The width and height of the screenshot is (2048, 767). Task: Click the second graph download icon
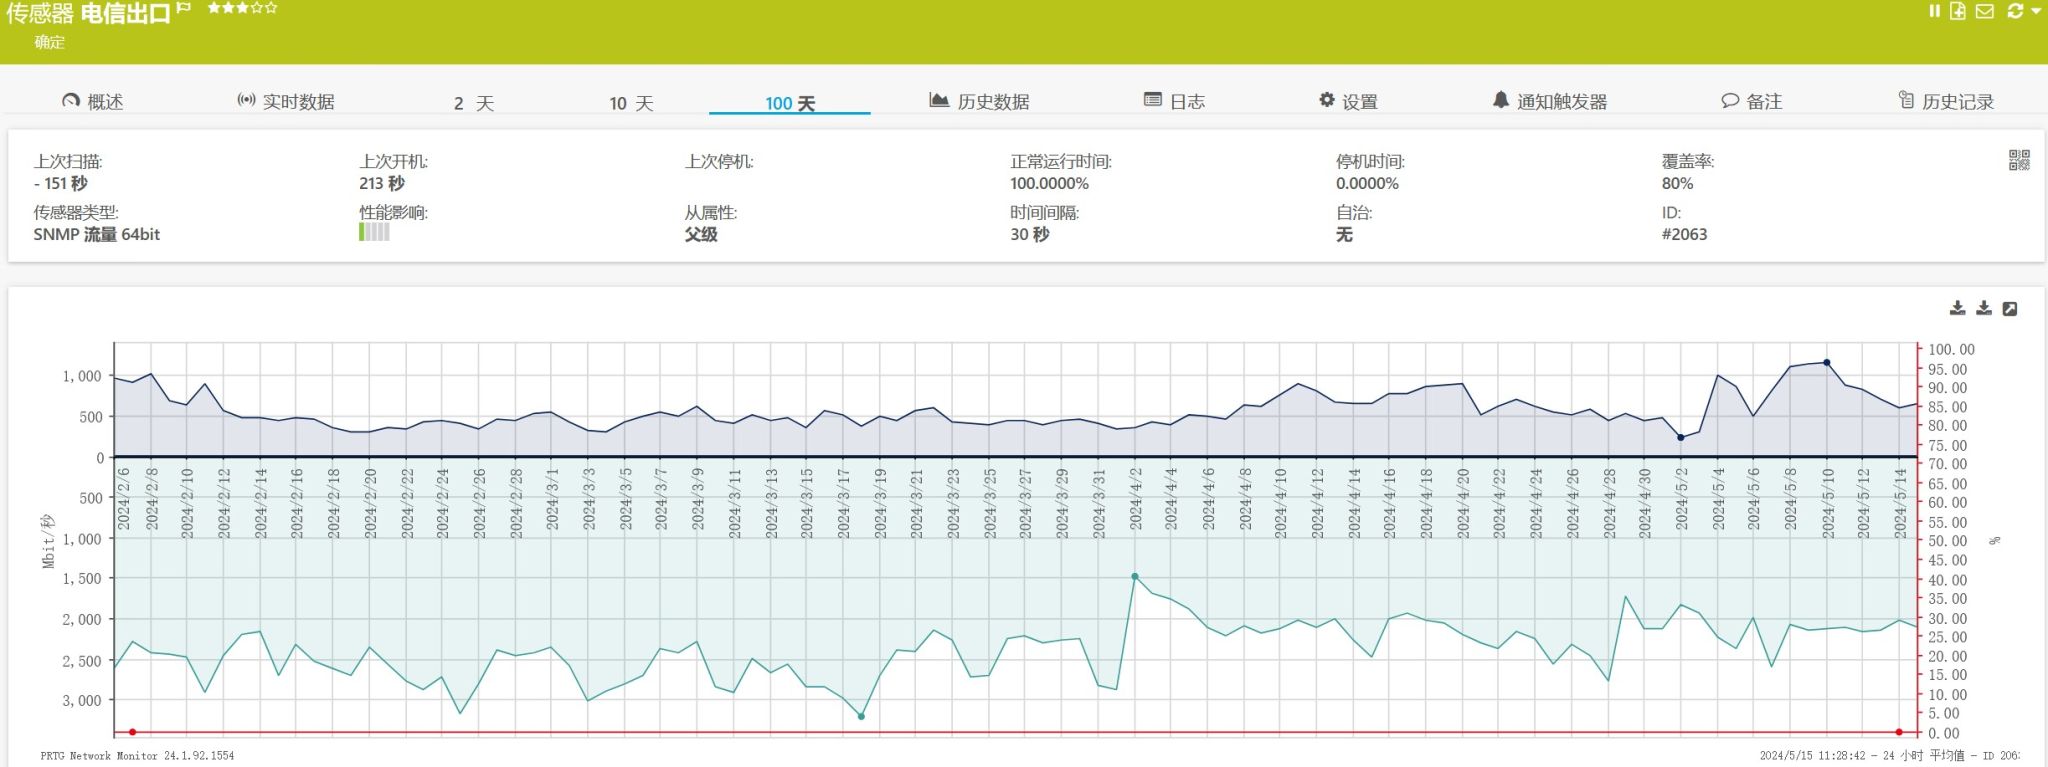1984,309
